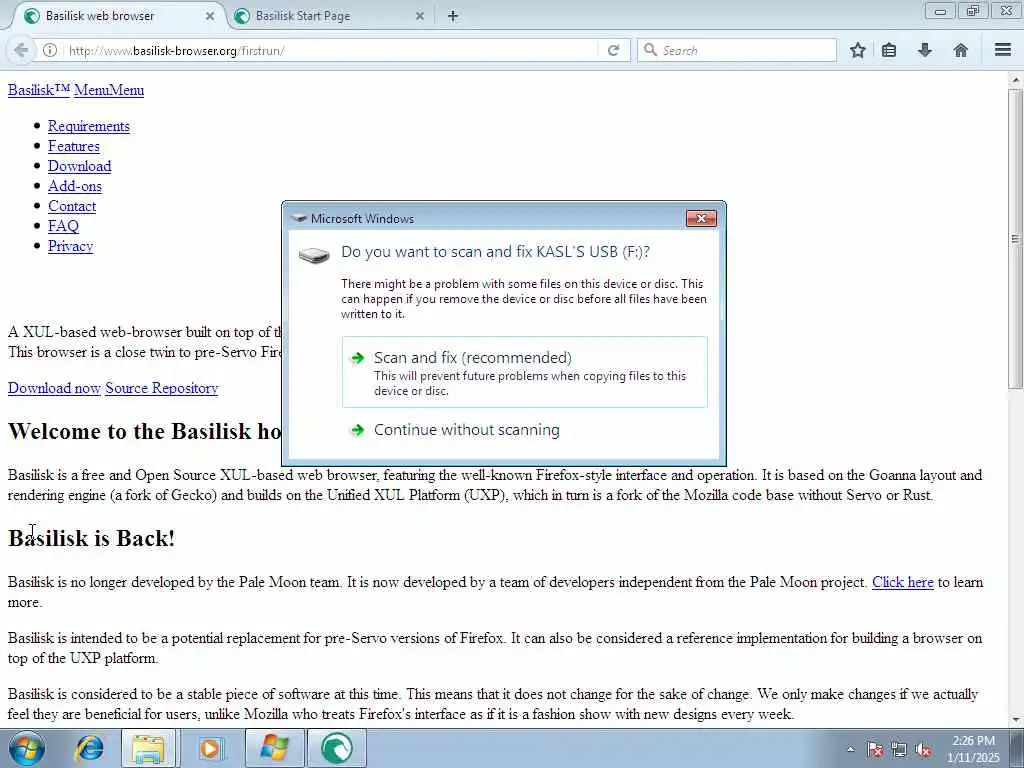Image resolution: width=1024 pixels, height=768 pixels.
Task: Close the Microsoft Windows dialog
Action: coord(701,218)
